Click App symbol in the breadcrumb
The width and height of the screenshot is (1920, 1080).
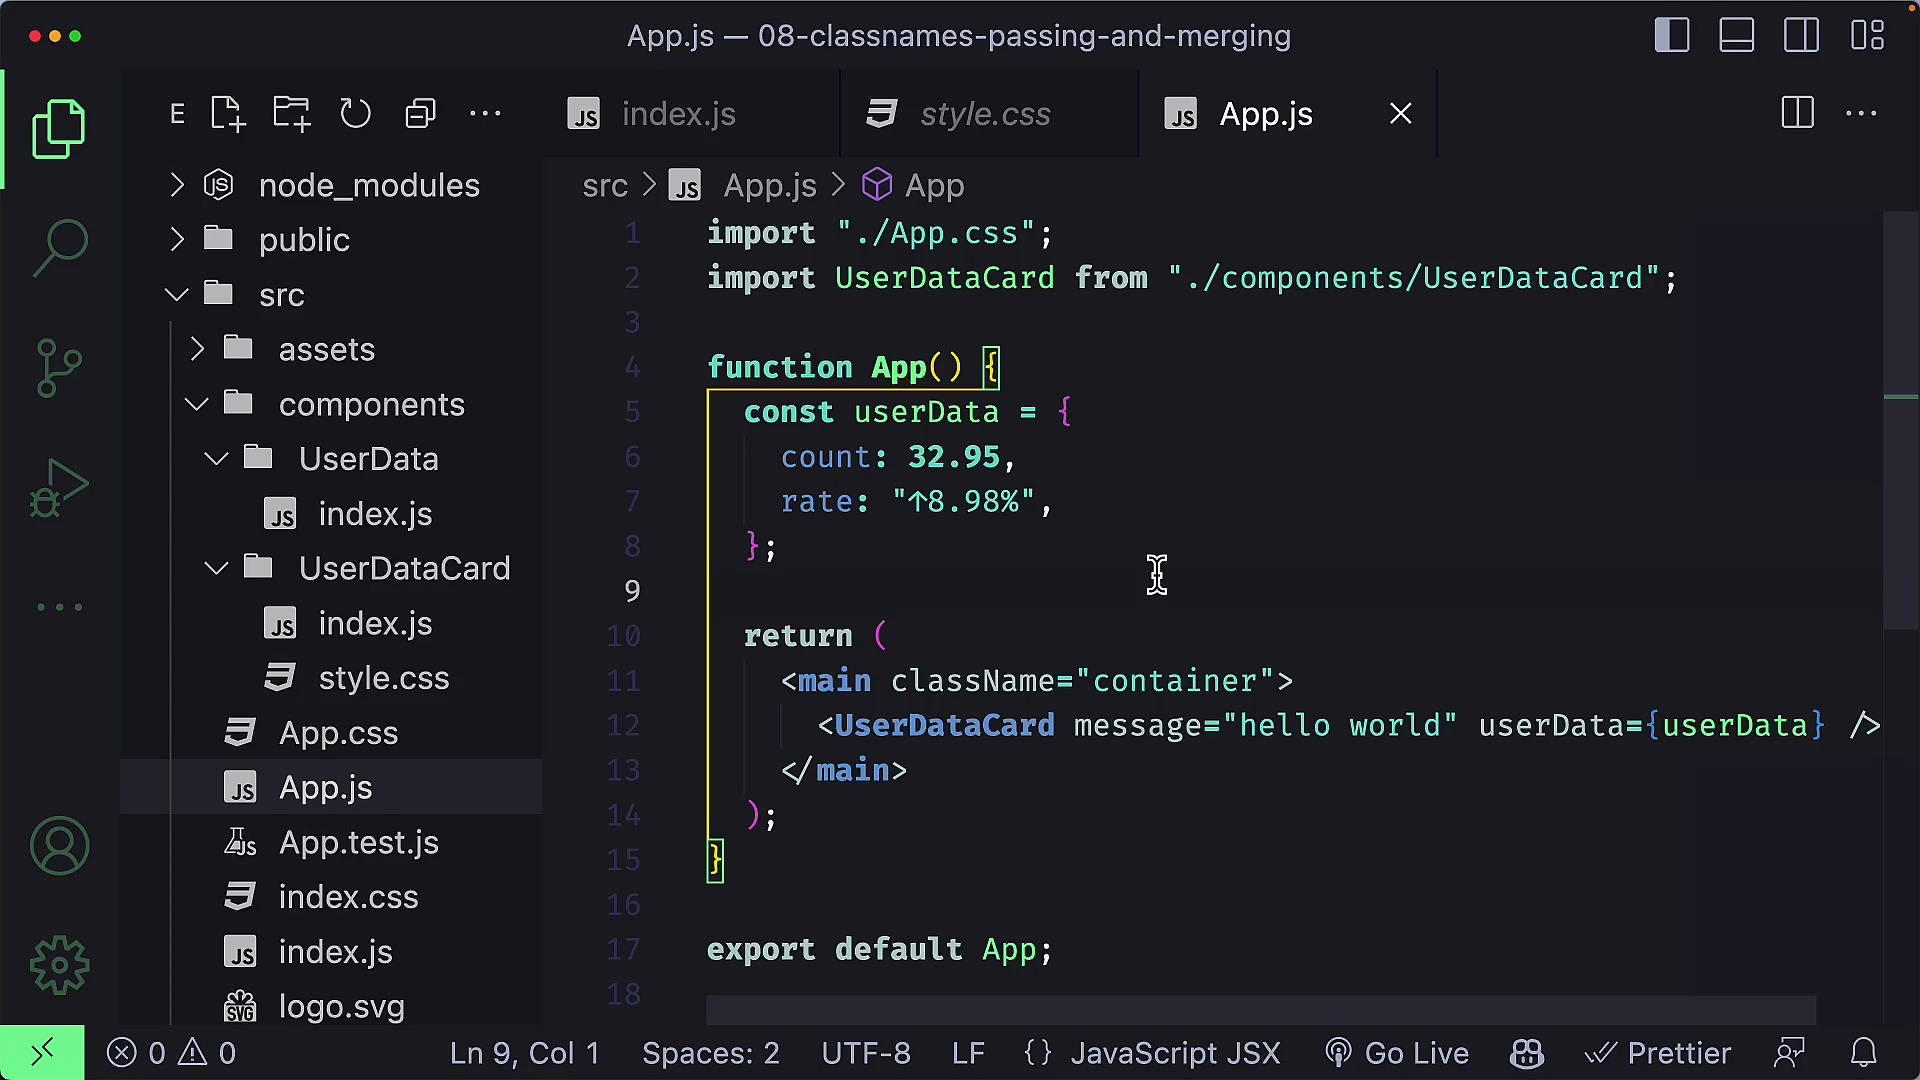coord(913,186)
